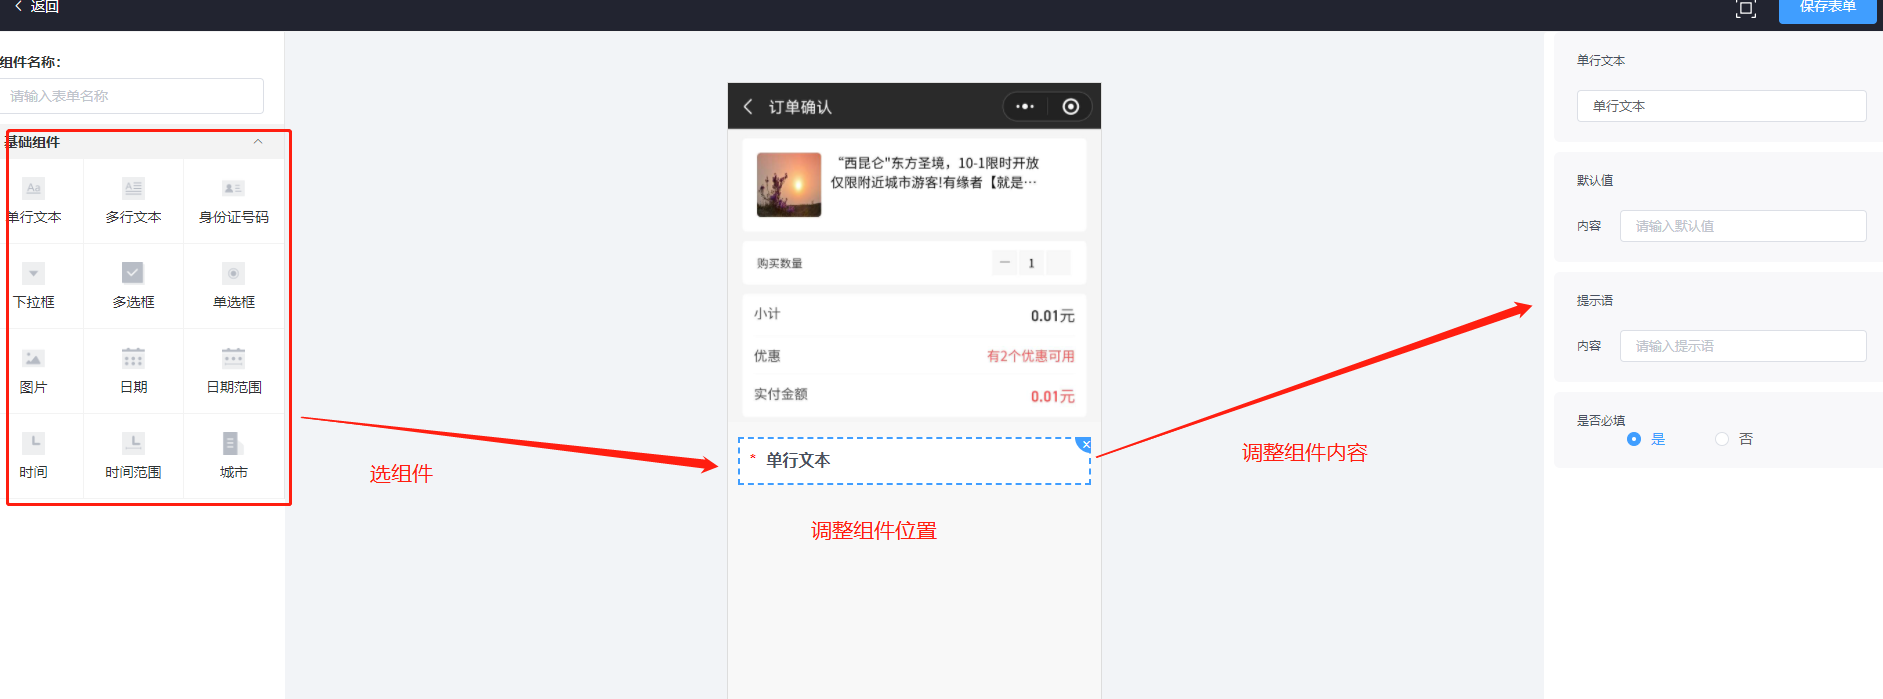Click the back arrow in 订单确认 header
This screenshot has width=1883, height=699.
click(748, 106)
